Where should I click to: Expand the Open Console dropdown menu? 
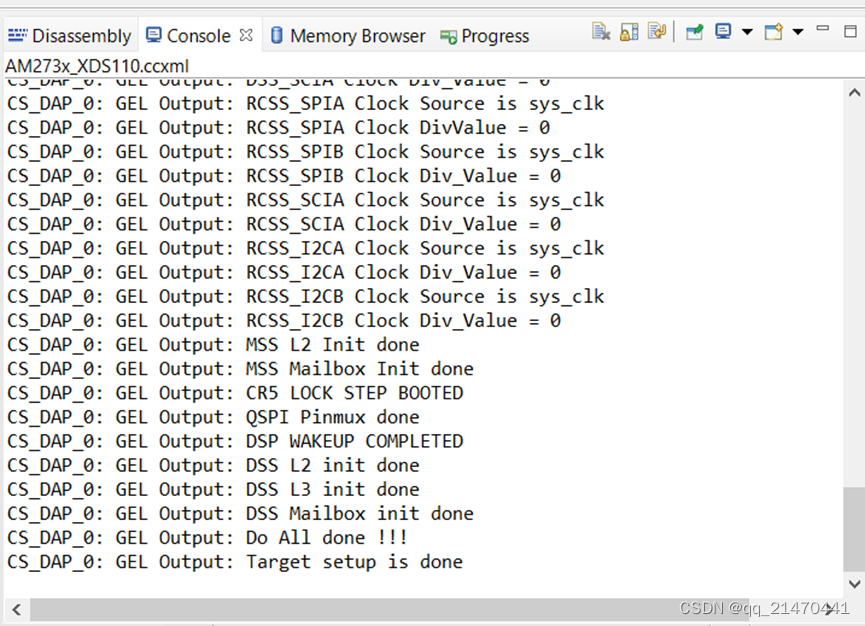coord(797,31)
